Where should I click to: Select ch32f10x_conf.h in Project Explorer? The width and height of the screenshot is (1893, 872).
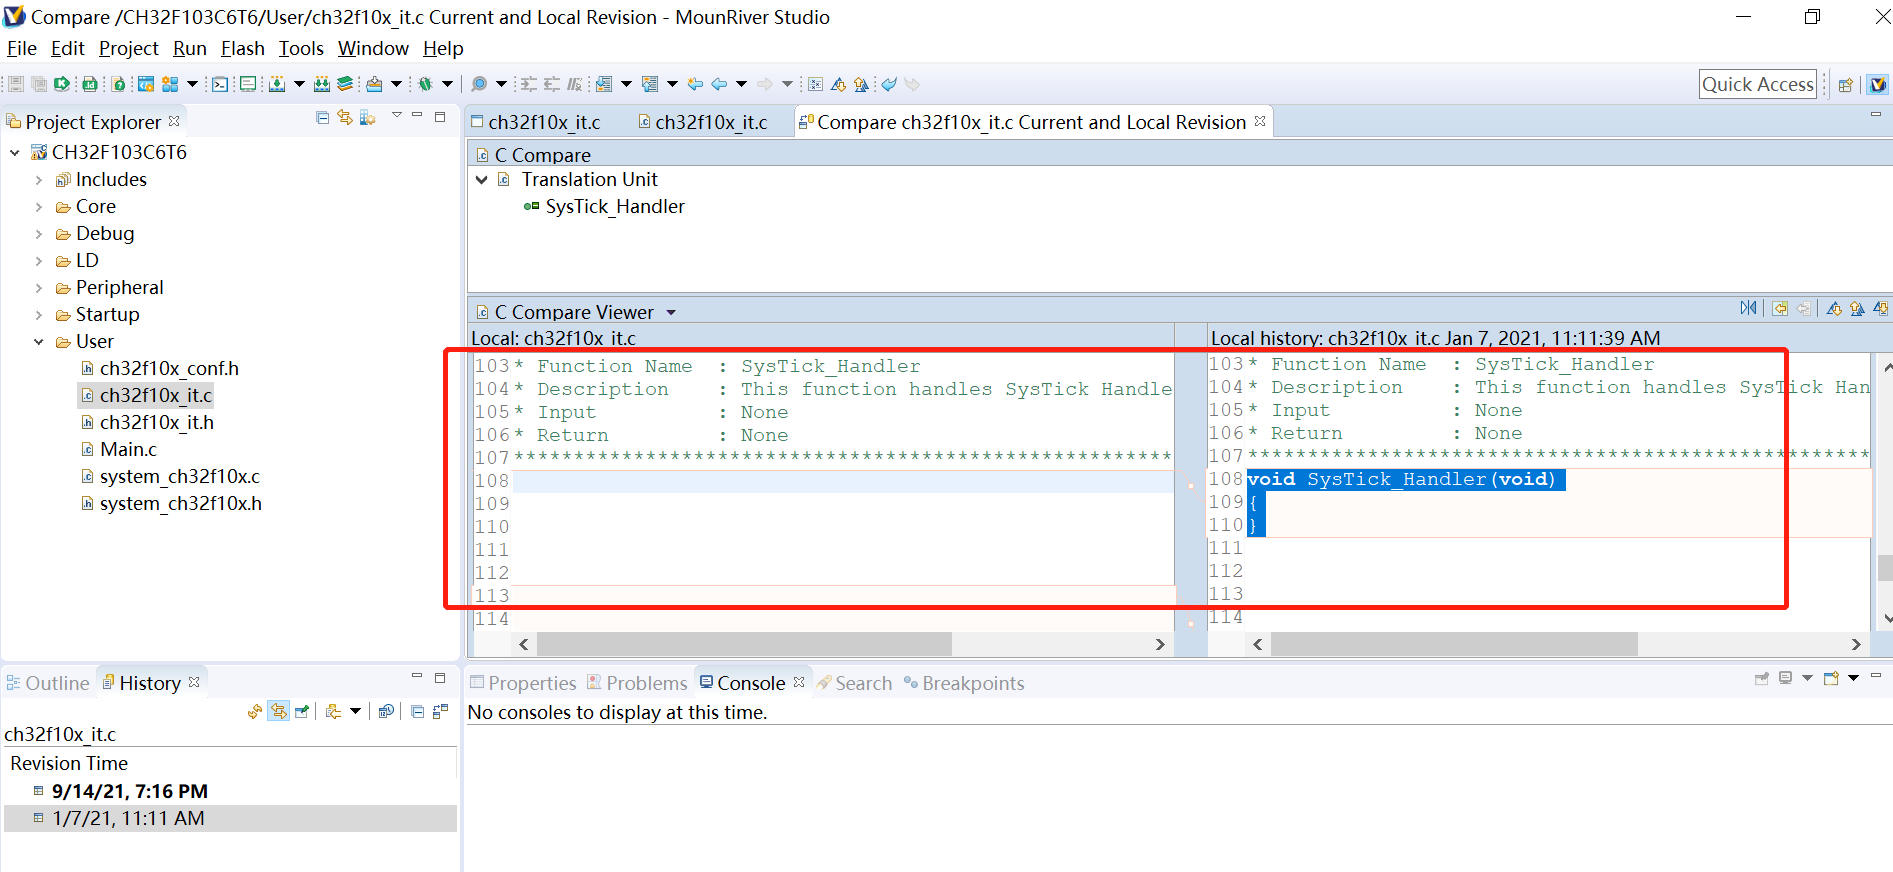coord(169,369)
